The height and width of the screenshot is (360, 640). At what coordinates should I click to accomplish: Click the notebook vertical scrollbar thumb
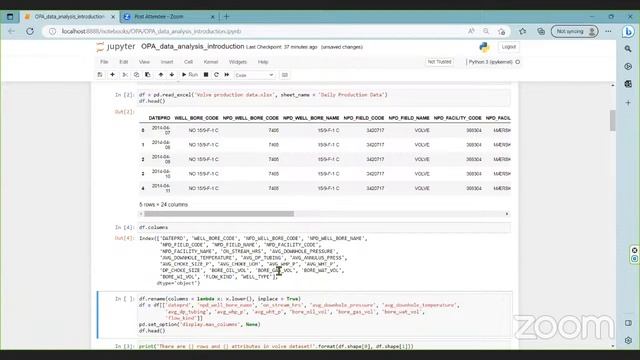pyautogui.click(x=613, y=120)
